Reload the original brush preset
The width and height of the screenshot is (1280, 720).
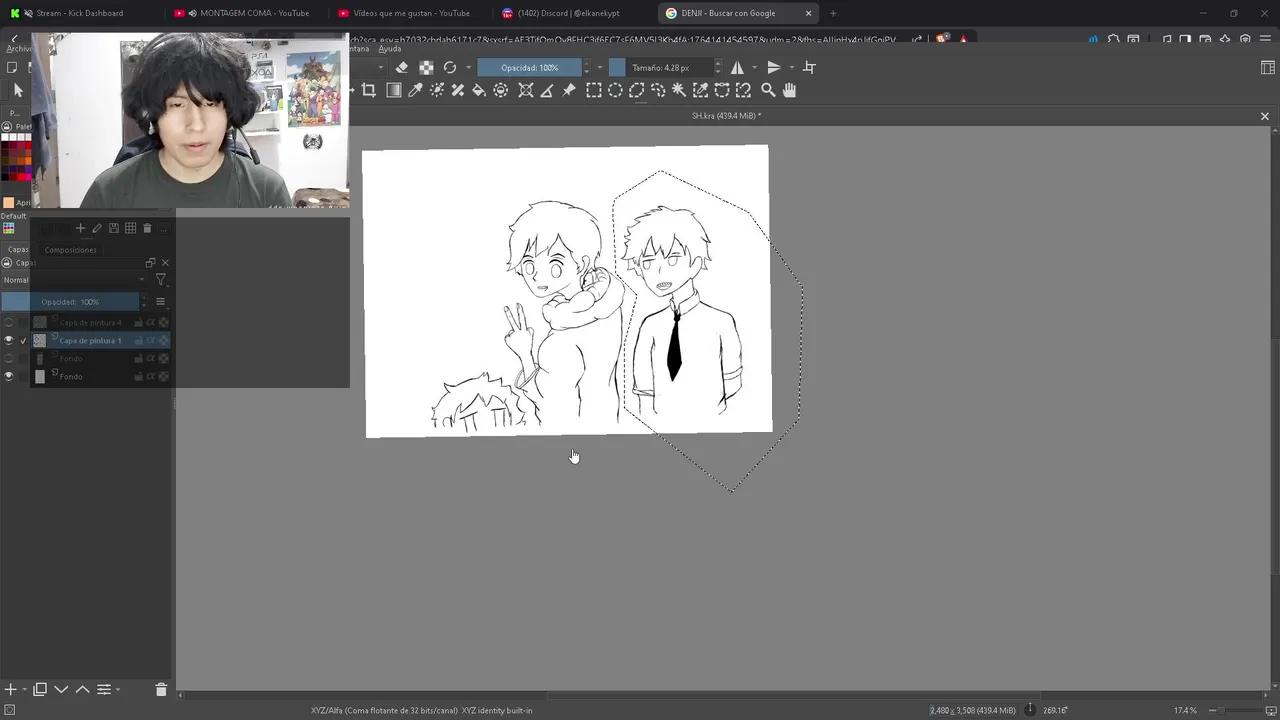pyautogui.click(x=450, y=67)
